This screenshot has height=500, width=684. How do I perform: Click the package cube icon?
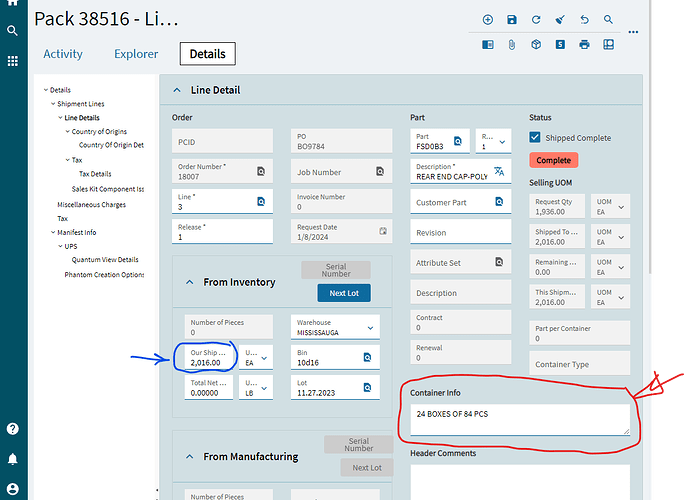(x=536, y=45)
